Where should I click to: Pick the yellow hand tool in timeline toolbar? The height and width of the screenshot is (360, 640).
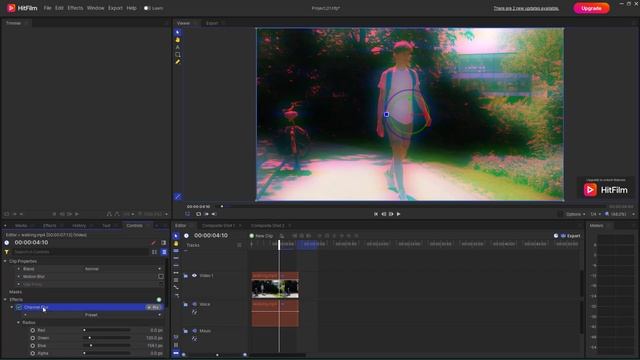[176, 243]
